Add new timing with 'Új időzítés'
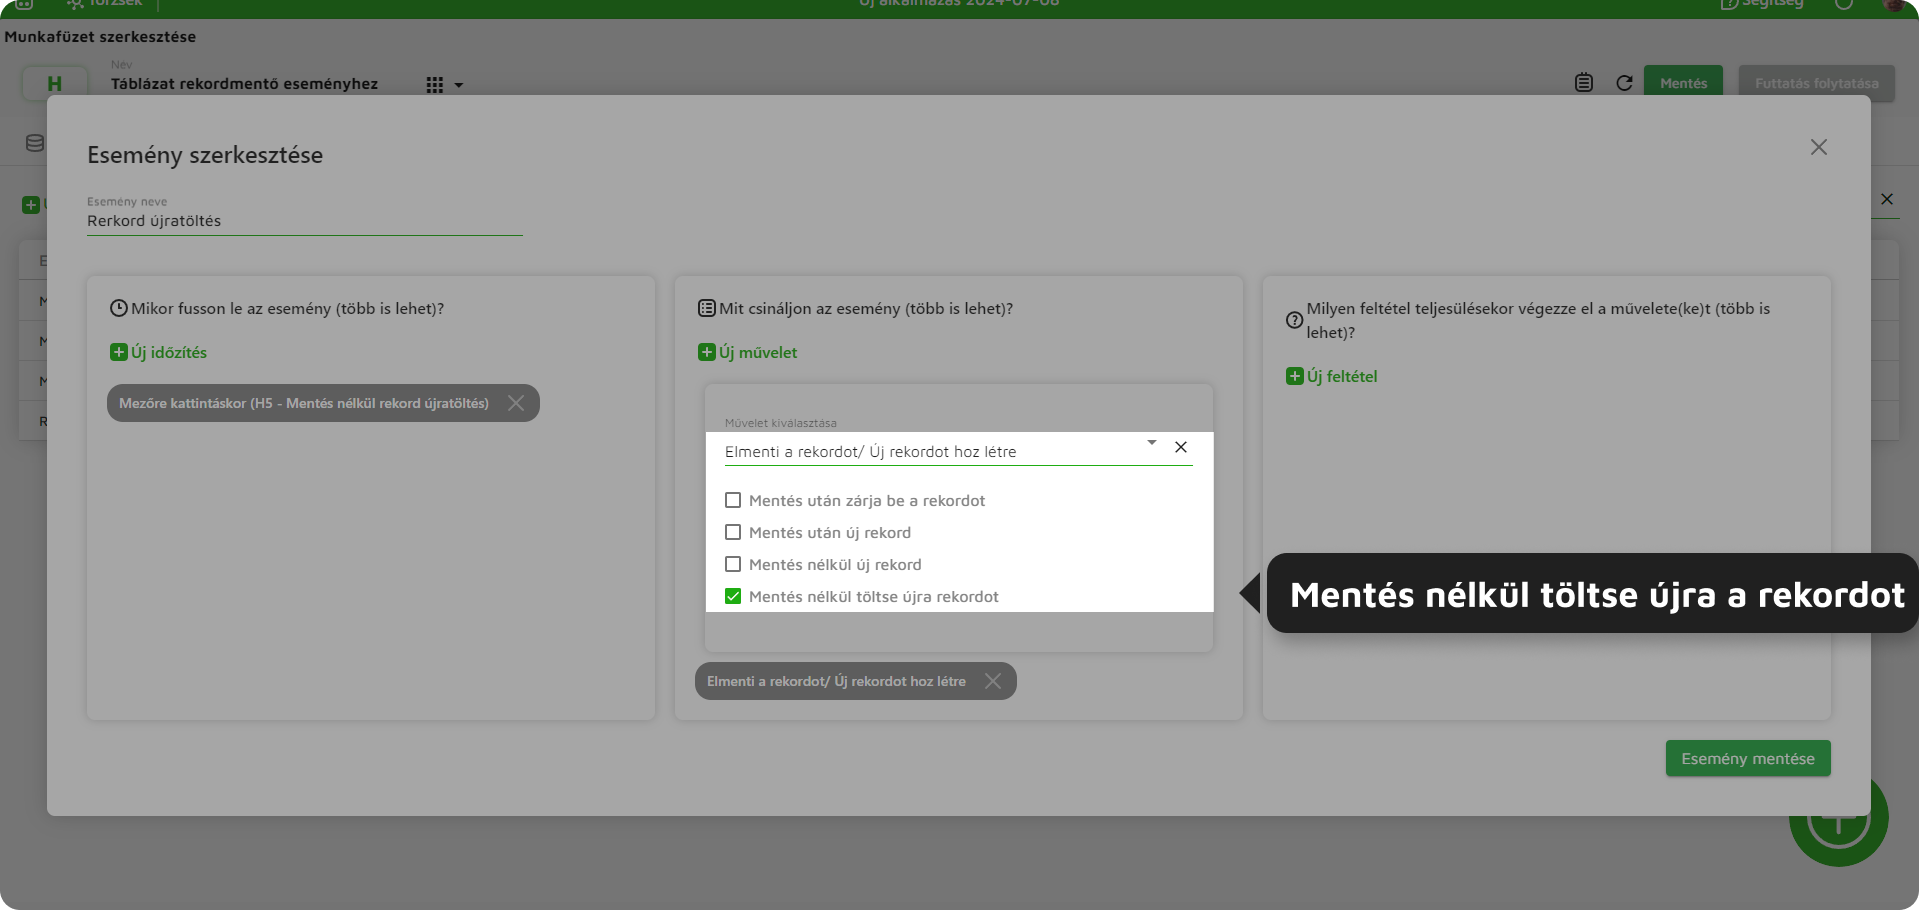This screenshot has height=910, width=1919. [x=159, y=352]
